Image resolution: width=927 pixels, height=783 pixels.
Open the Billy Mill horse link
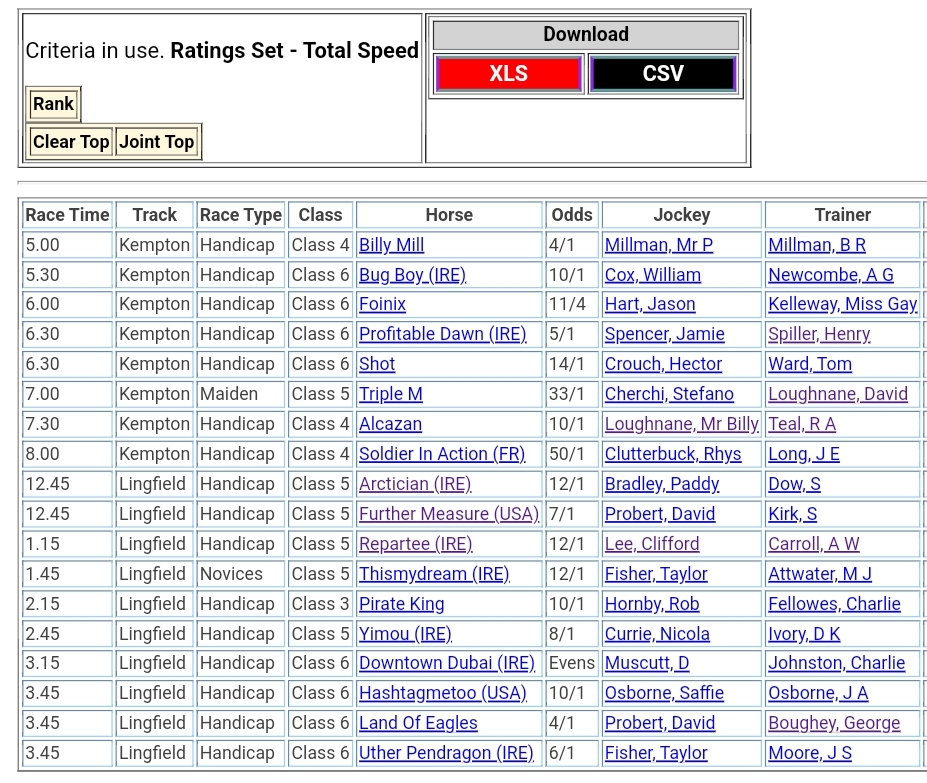[391, 245]
